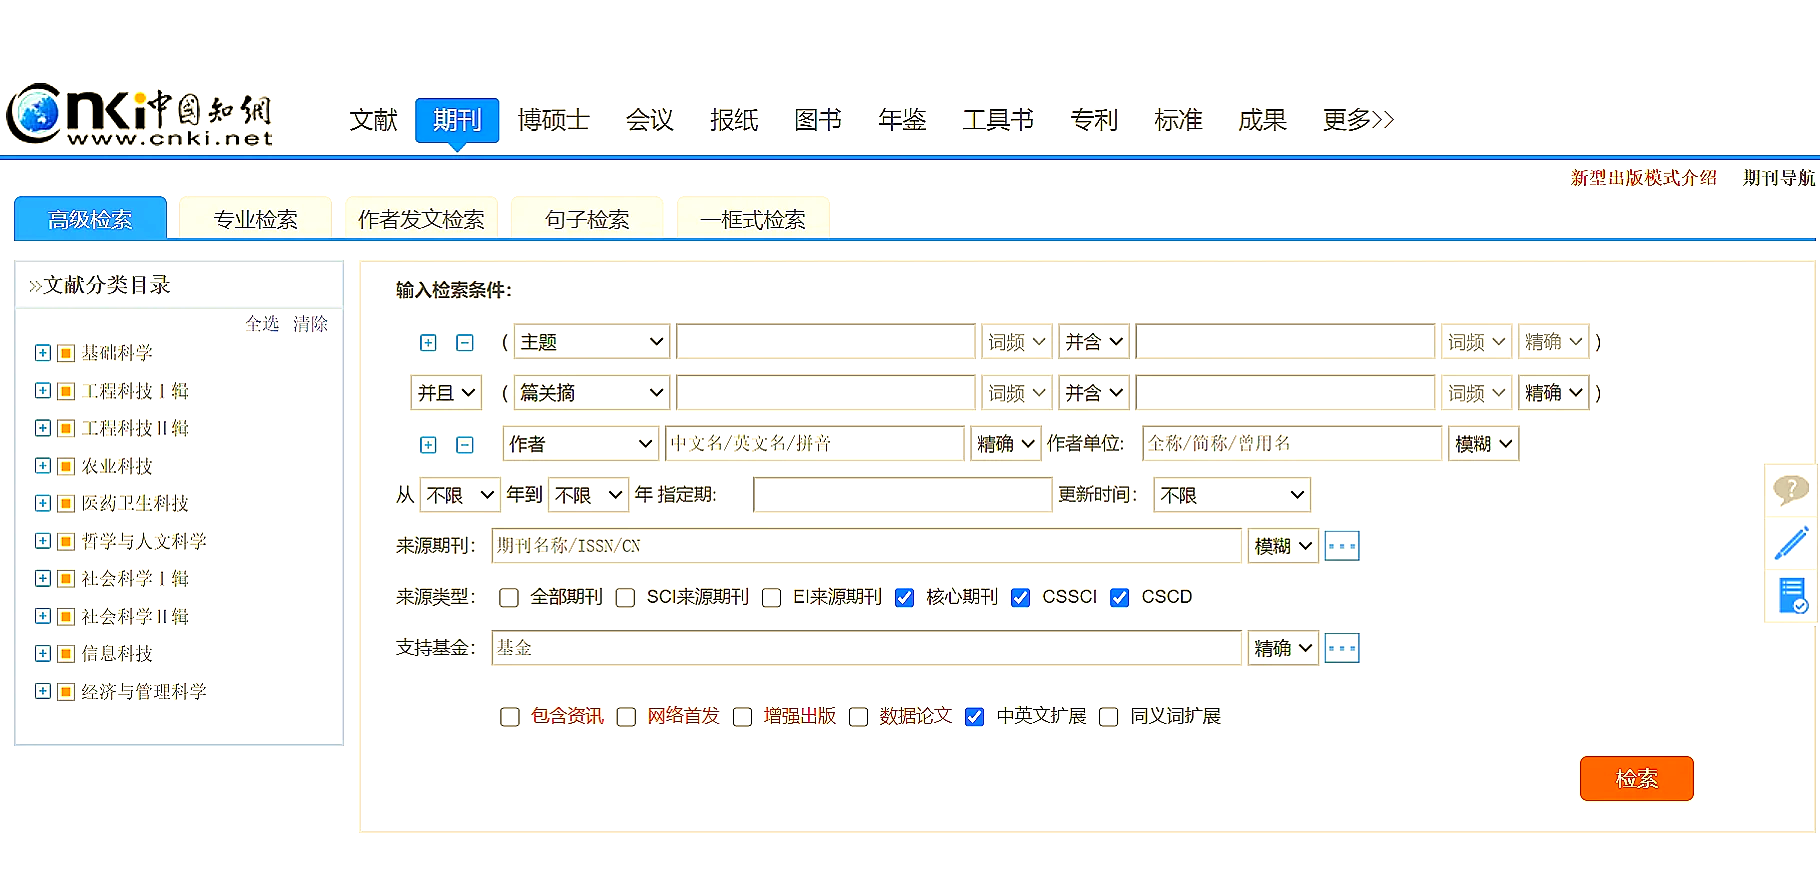
Task: Click the CNKI logo
Action: tap(140, 115)
